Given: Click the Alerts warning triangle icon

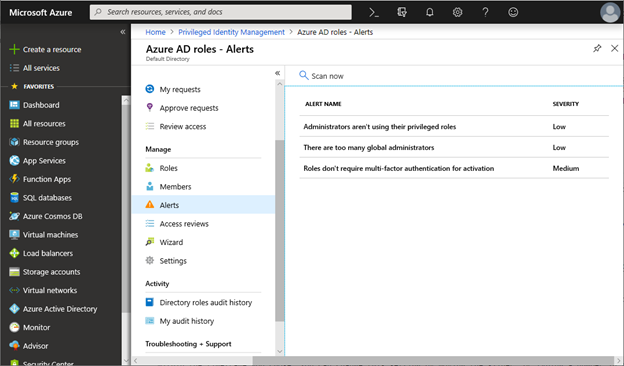Looking at the screenshot, I should pos(150,204).
